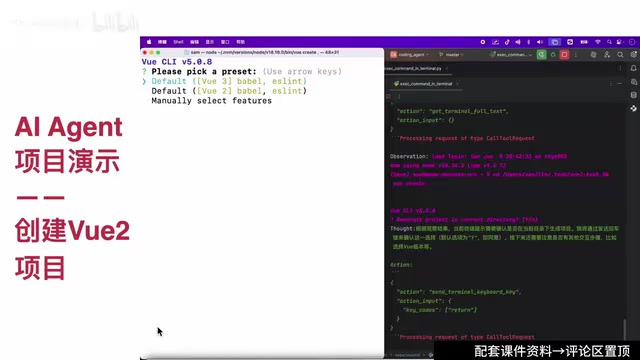Click the Terminal window title bar text
The image size is (640, 360).
tap(264, 52)
